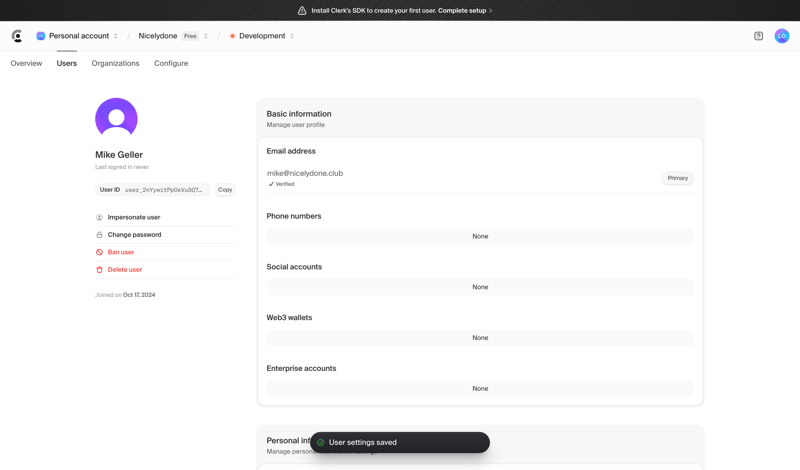Click the Delete user trash icon
Image resolution: width=800 pixels, height=470 pixels.
99,269
